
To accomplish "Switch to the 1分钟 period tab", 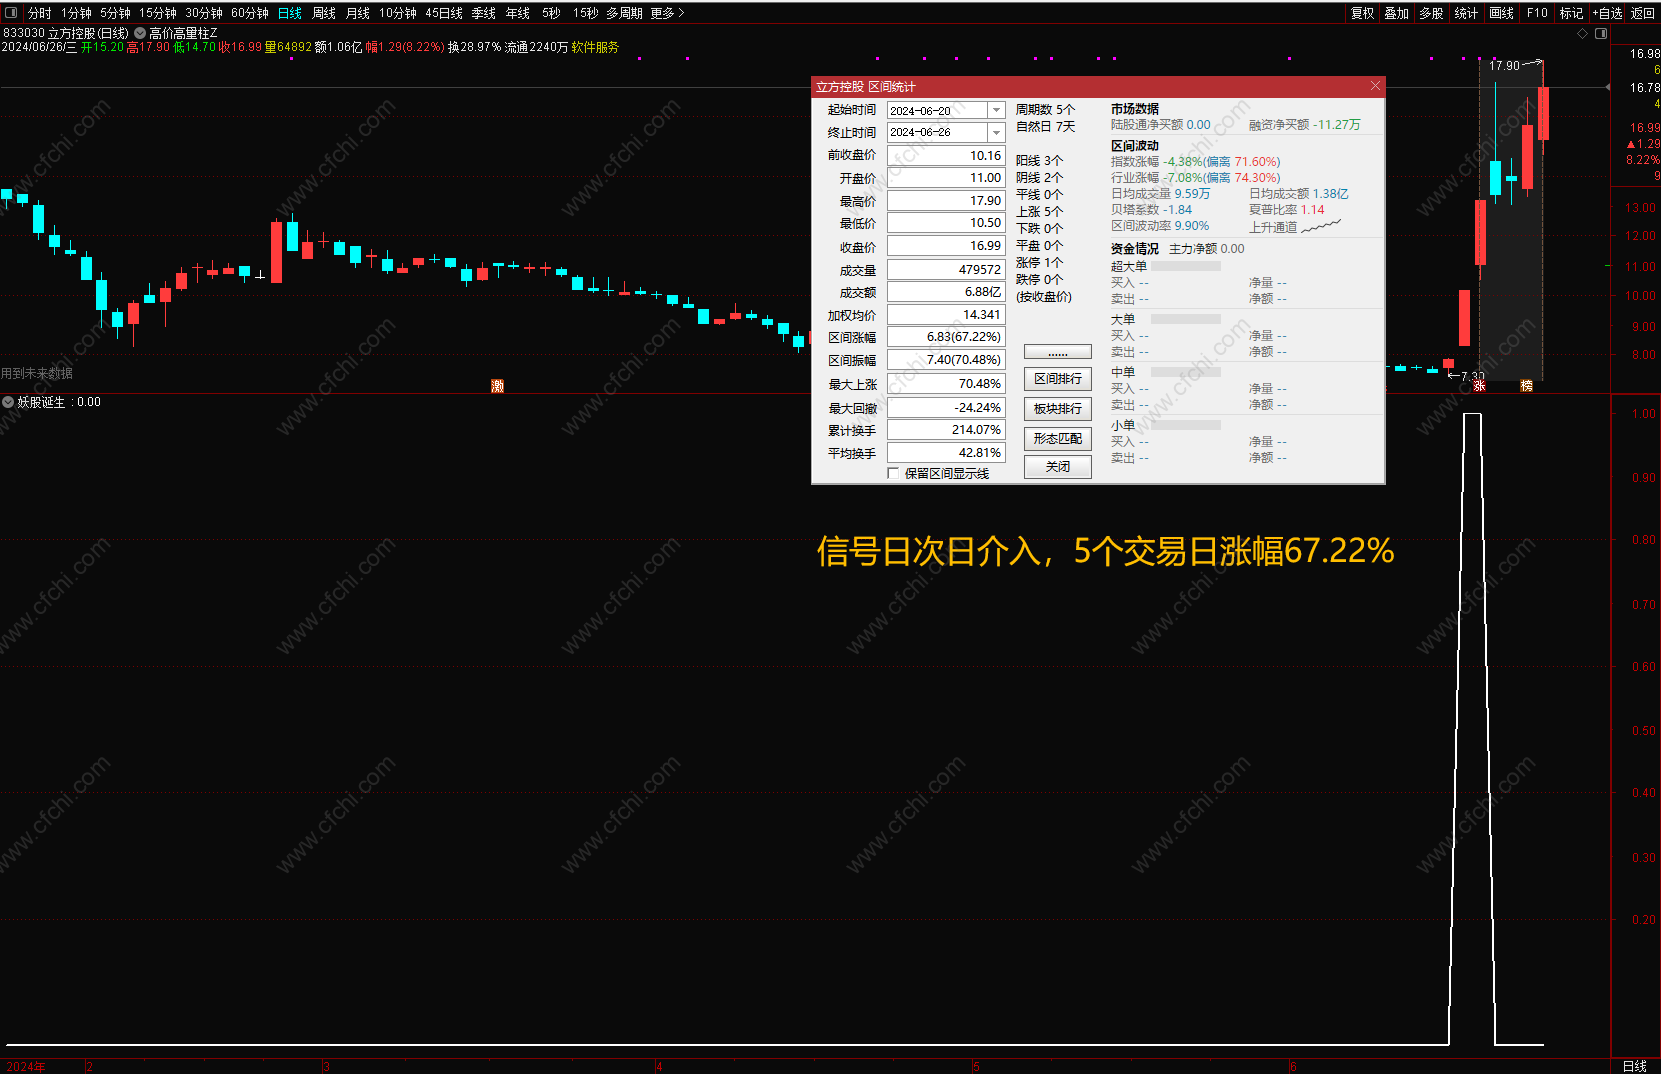I will pos(76,13).
